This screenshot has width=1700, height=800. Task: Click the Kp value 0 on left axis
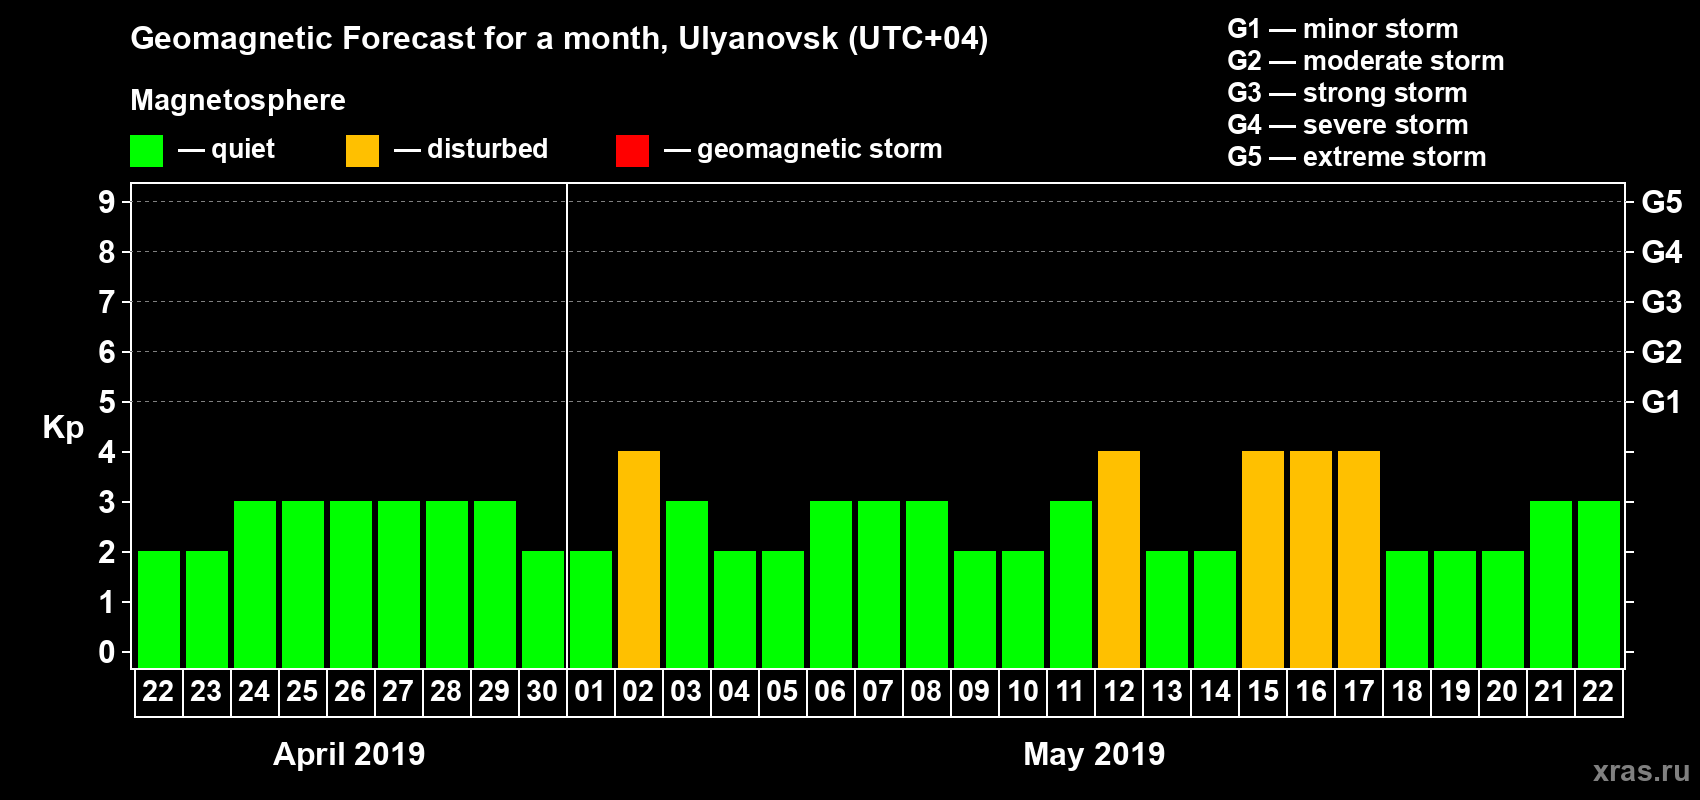(107, 652)
